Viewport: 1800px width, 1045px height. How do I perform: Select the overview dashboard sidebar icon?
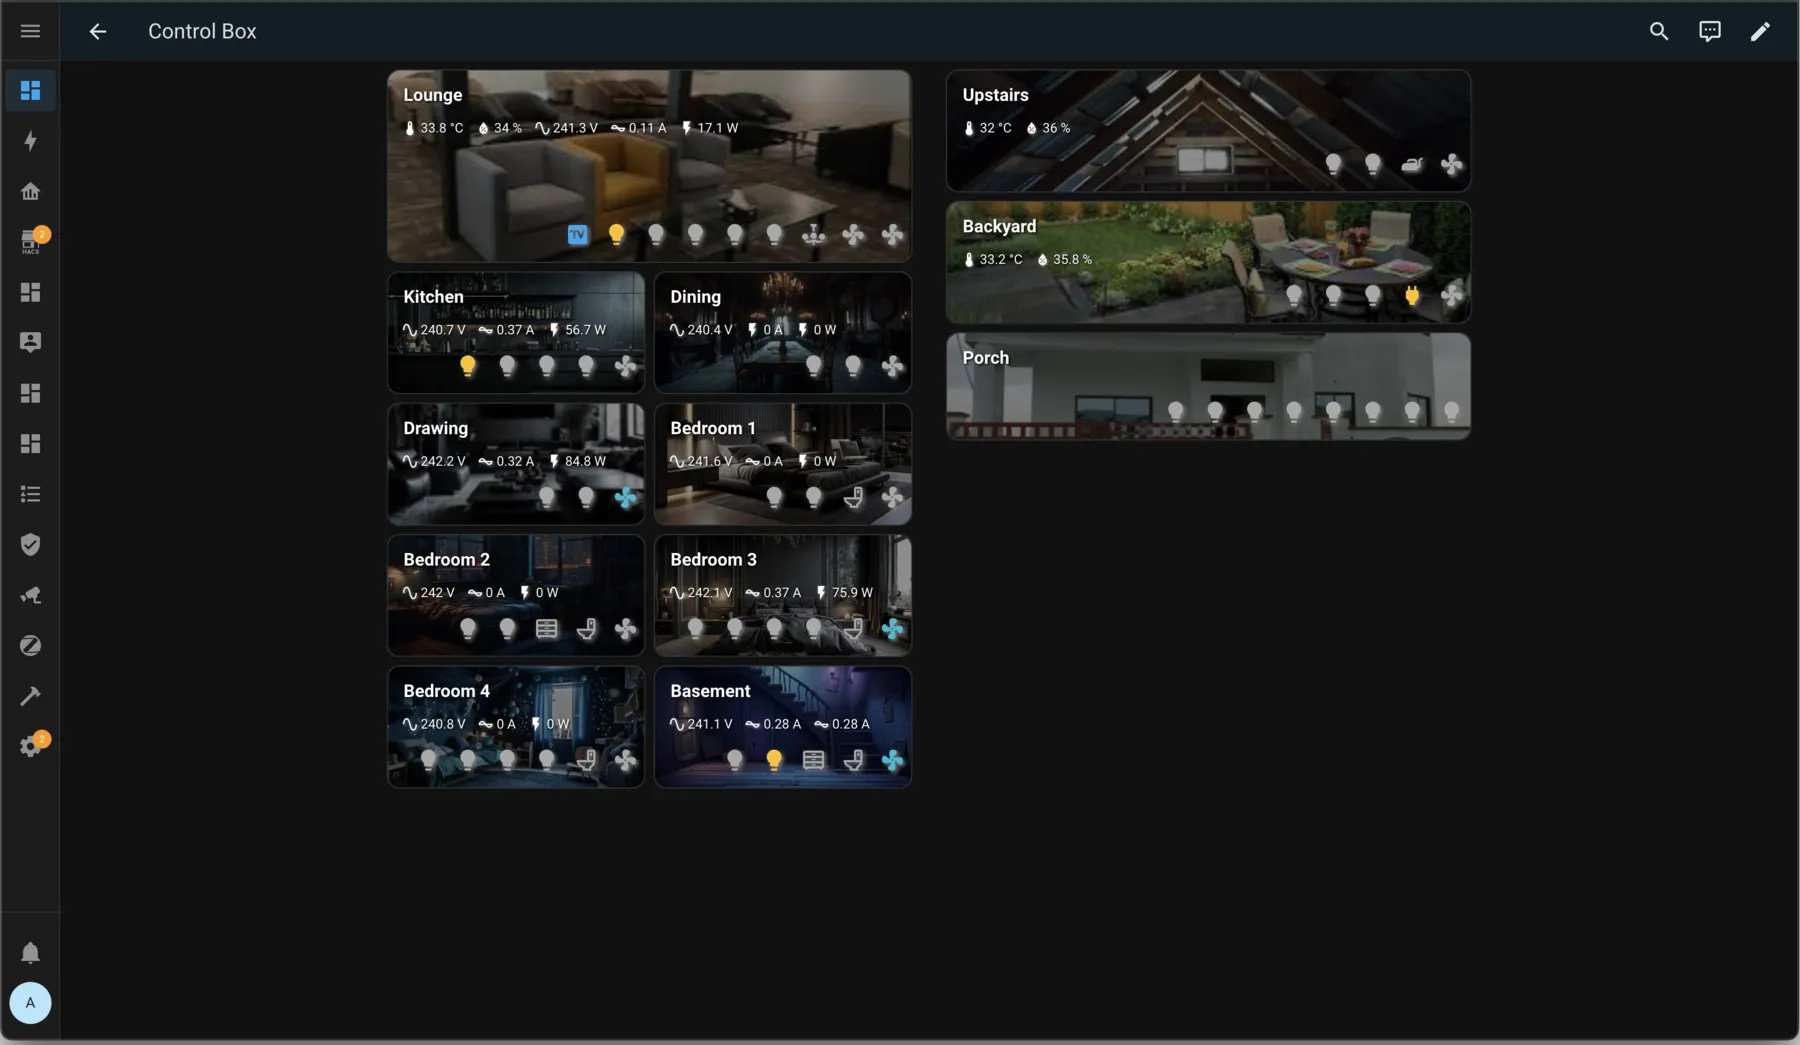(x=30, y=90)
